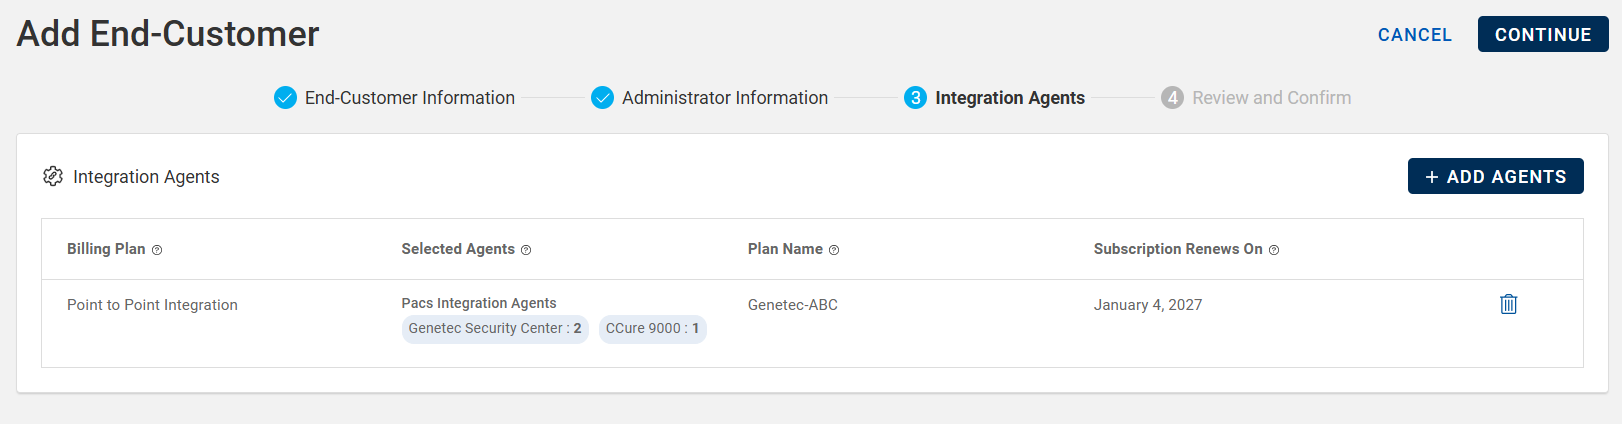Cancel adding the end-customer
Image resolution: width=1622 pixels, height=424 pixels.
(x=1414, y=35)
